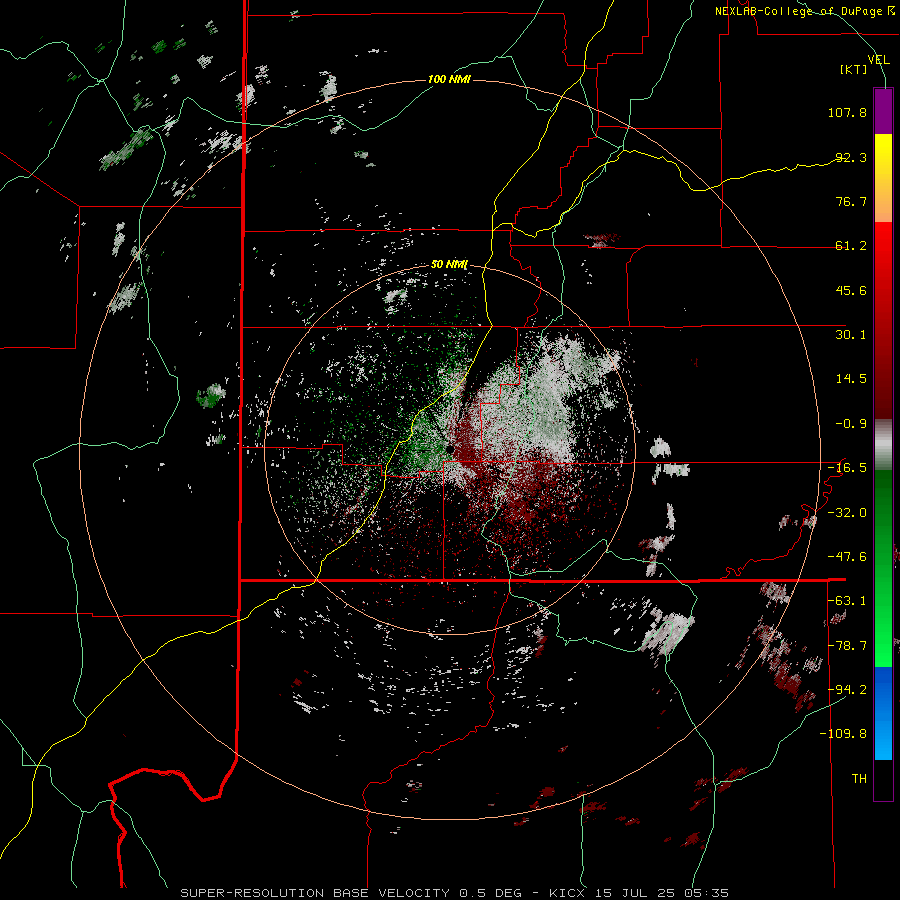Pick the green segment of velocity color bar
The height and width of the screenshot is (900, 900).
883,568
